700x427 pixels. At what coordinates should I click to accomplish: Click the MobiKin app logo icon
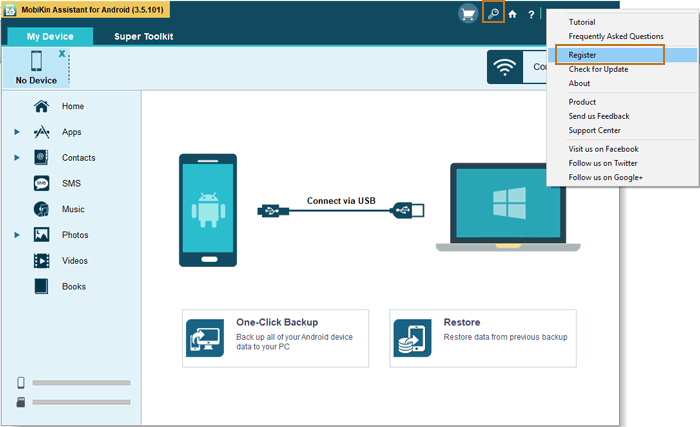pos(10,9)
